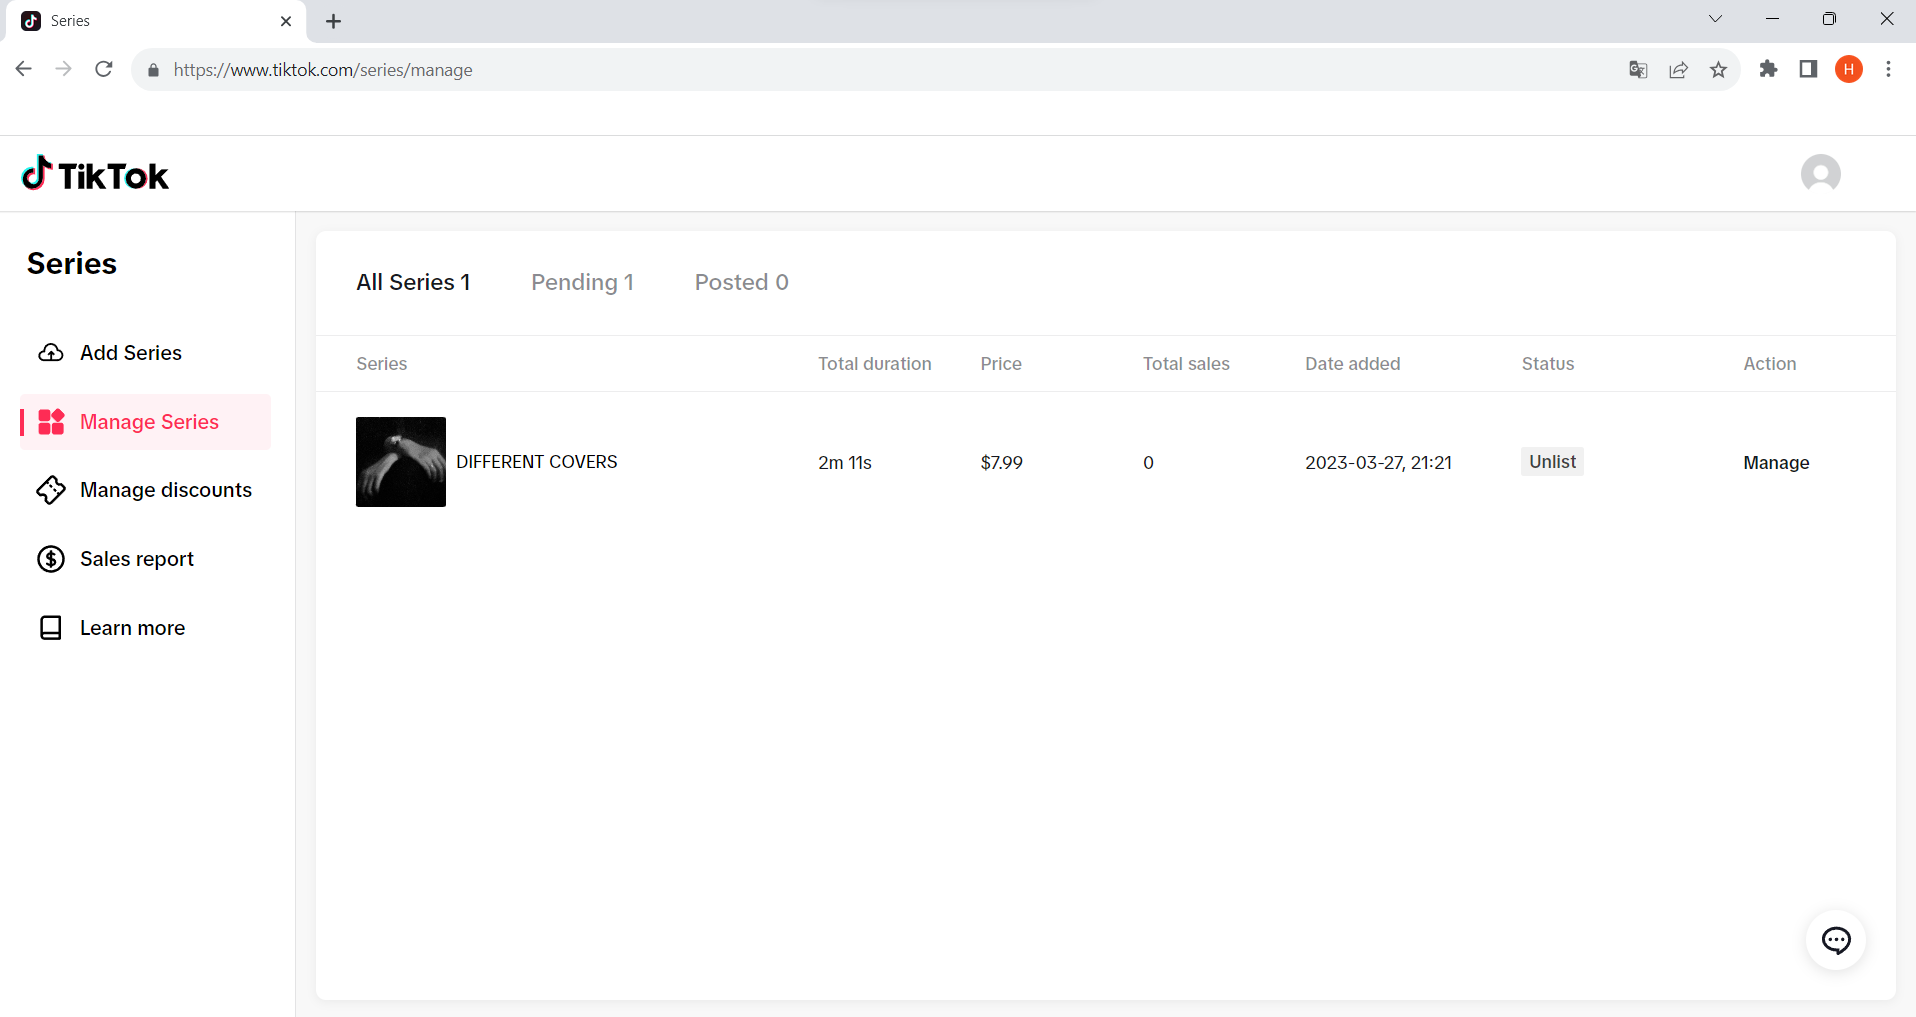Switch to the Pending tab

(x=582, y=282)
